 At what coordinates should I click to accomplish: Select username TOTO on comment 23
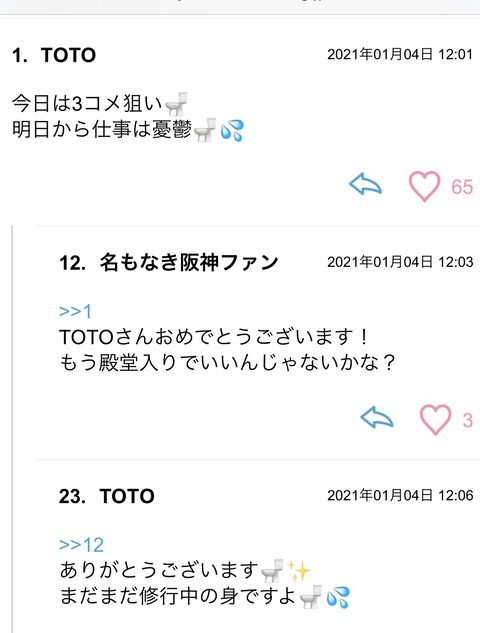[127, 496]
